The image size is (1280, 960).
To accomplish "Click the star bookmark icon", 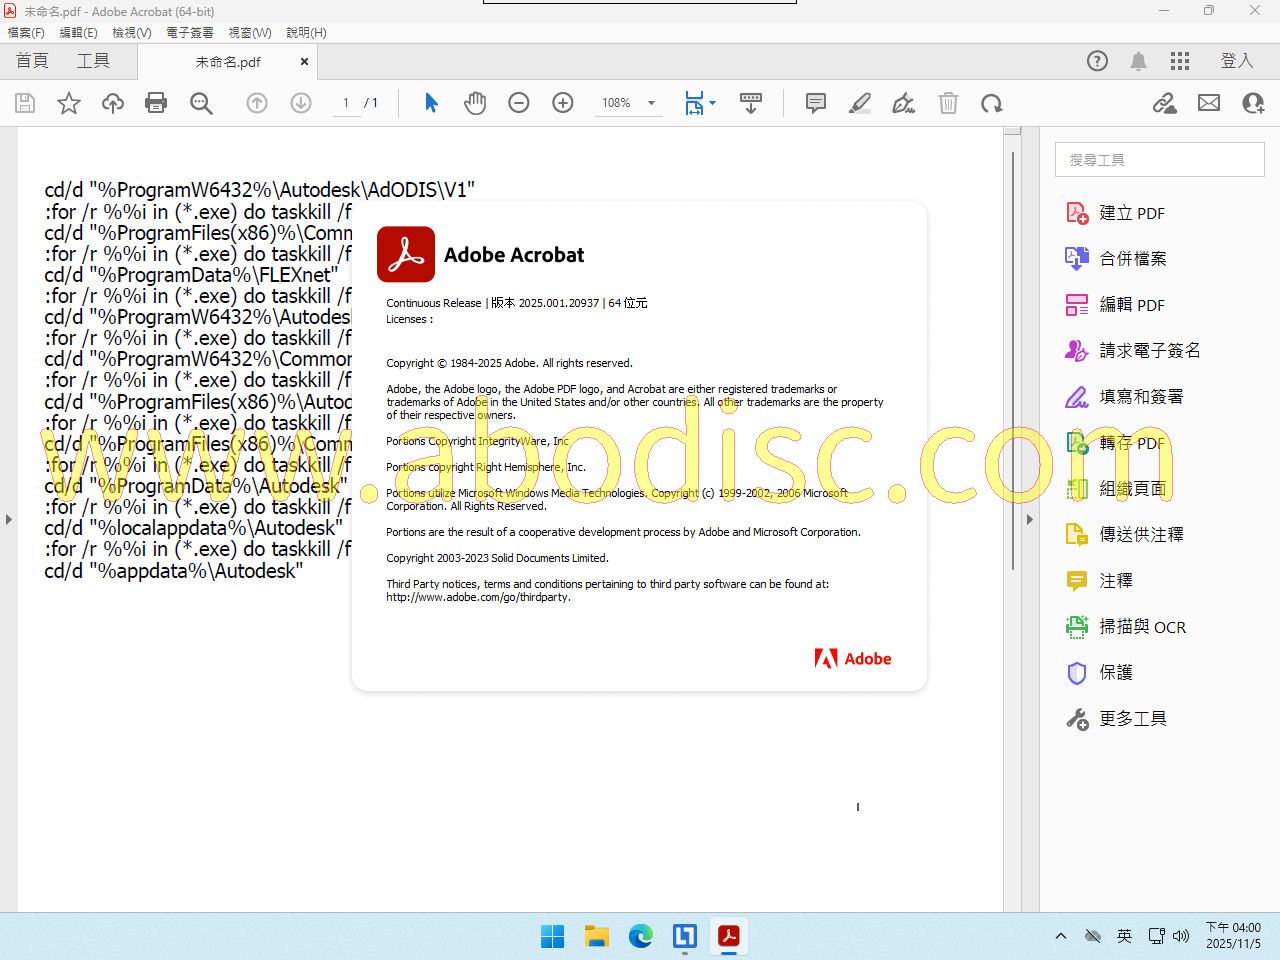I will 69,103.
